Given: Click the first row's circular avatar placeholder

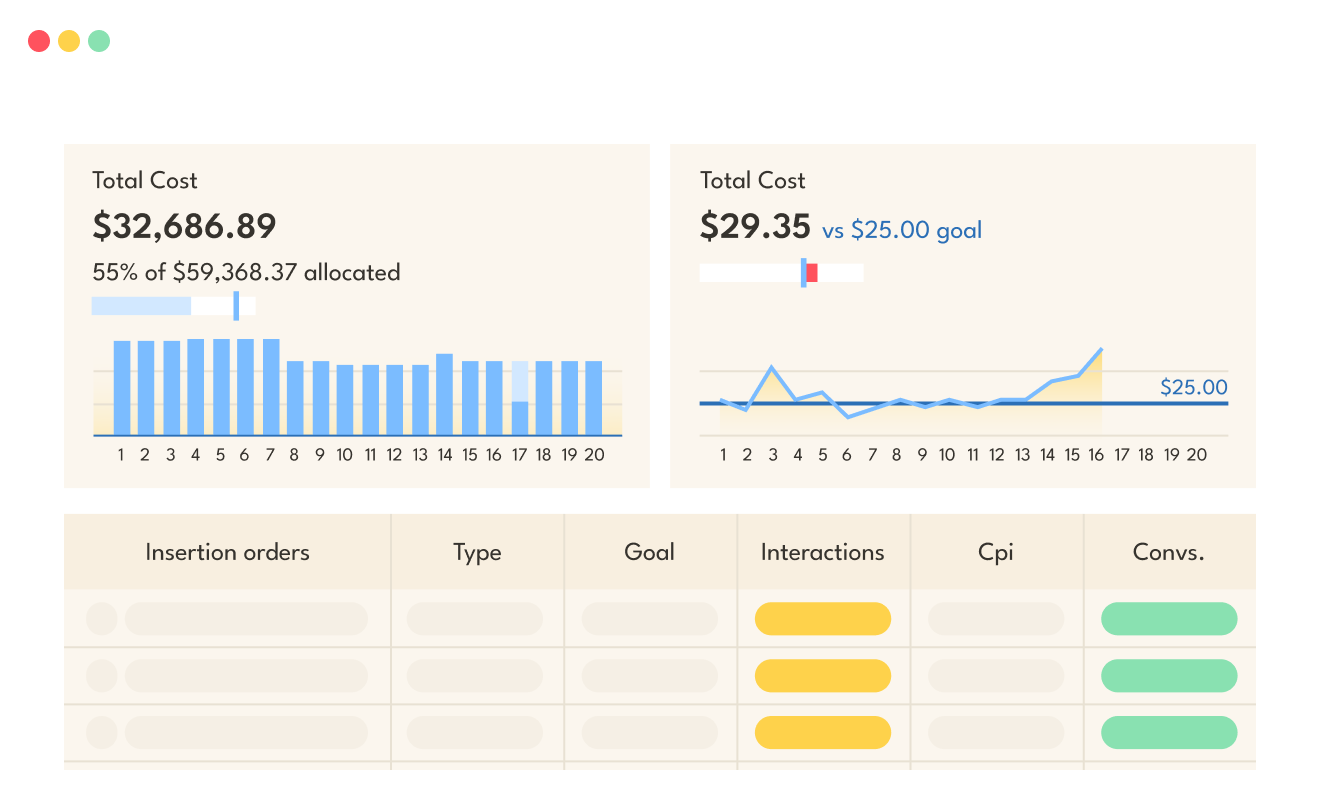Looking at the screenshot, I should coord(102,619).
